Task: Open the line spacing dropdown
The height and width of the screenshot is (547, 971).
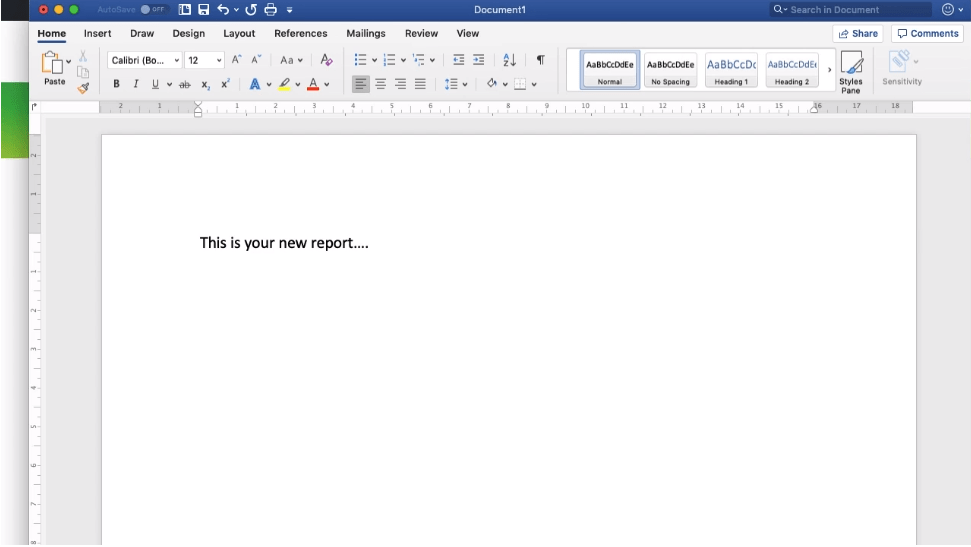Action: point(455,84)
